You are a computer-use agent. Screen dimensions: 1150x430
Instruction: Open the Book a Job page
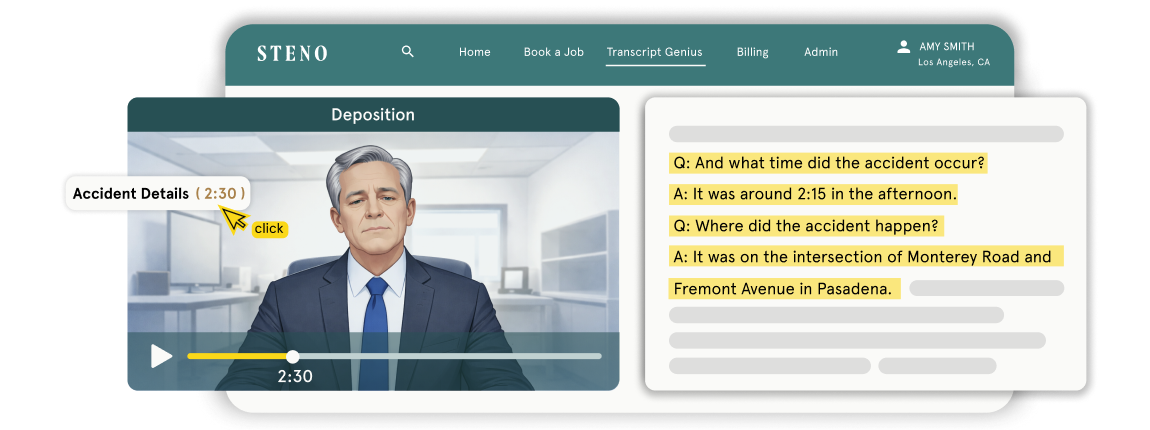tap(553, 52)
